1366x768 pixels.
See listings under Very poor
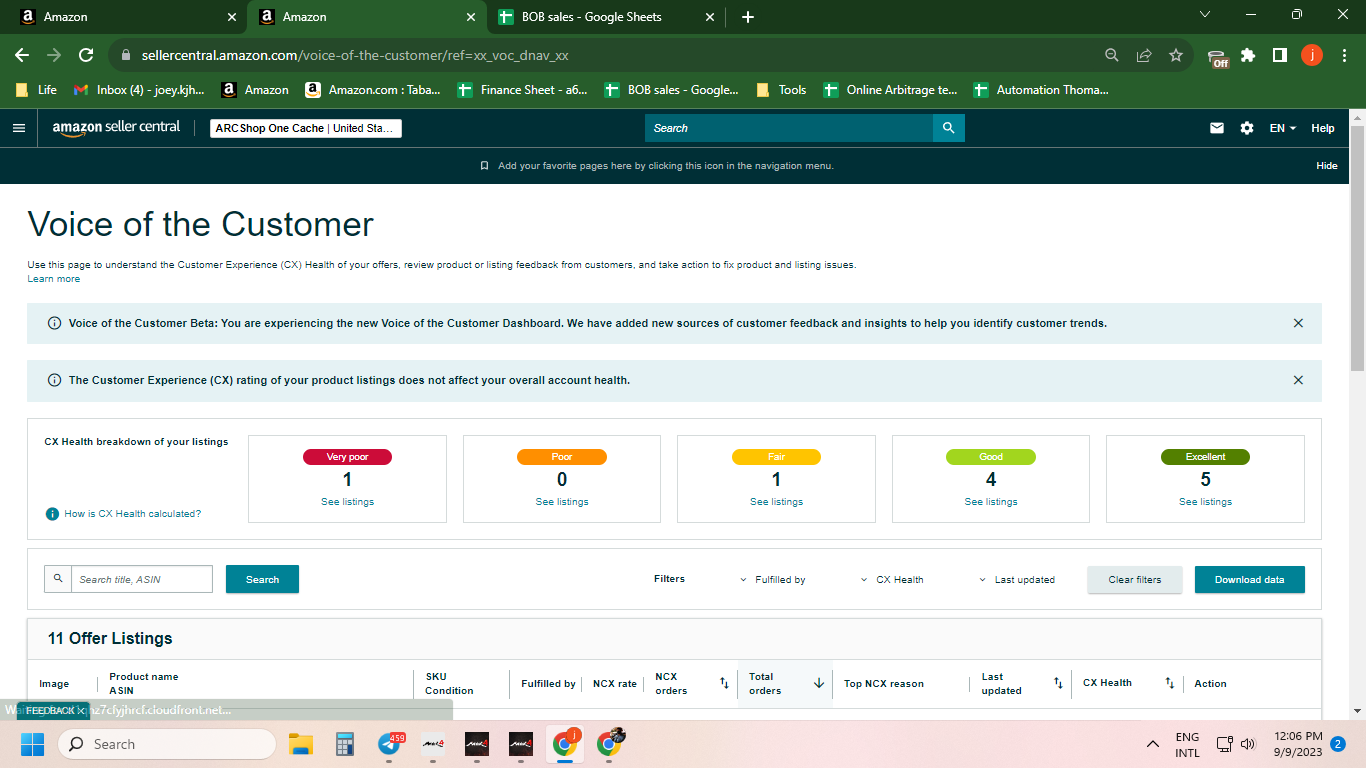347,502
